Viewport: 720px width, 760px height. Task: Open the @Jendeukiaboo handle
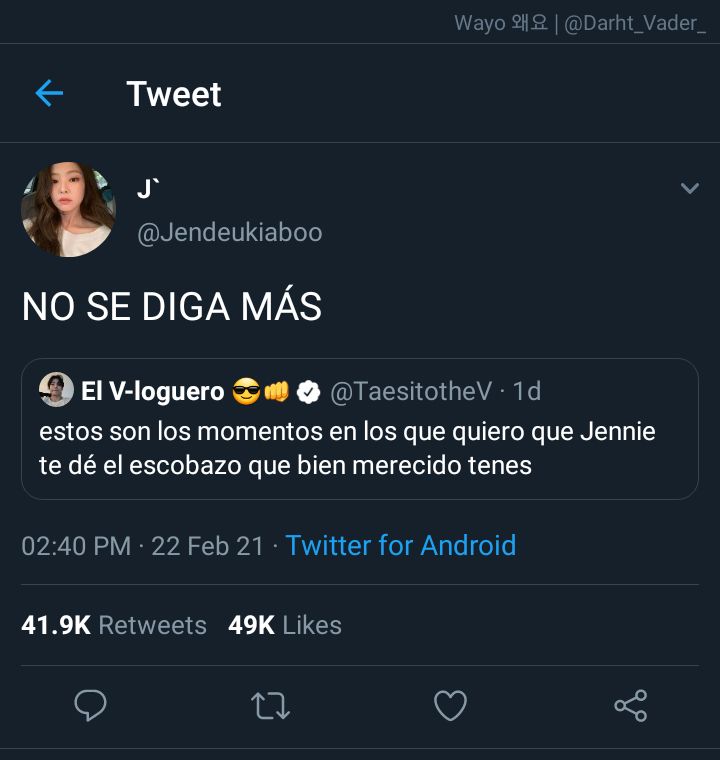point(230,232)
